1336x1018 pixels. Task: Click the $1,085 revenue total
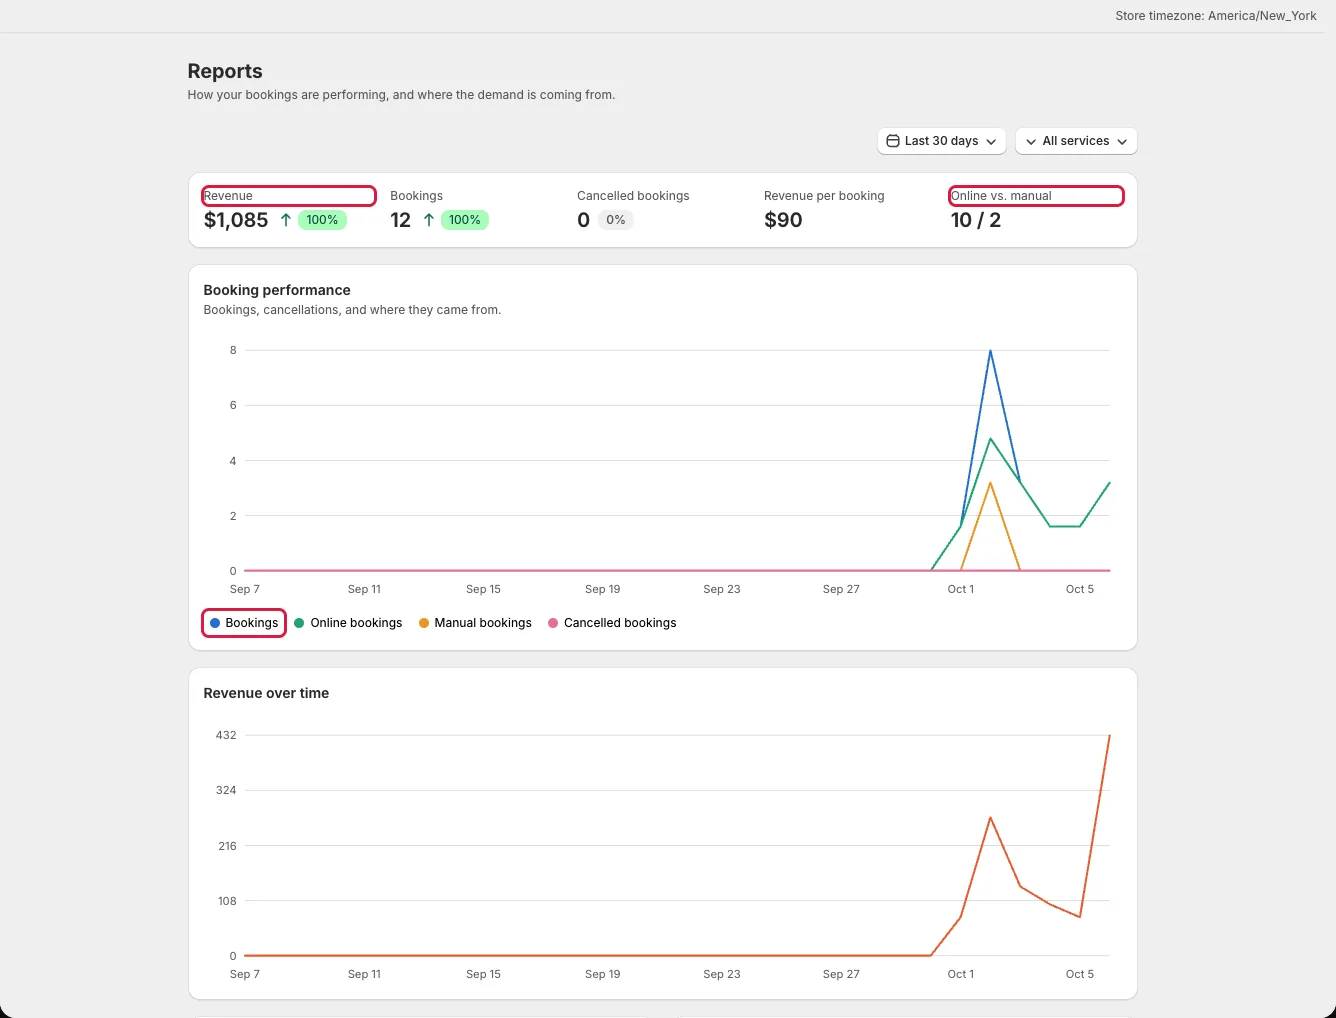(236, 220)
